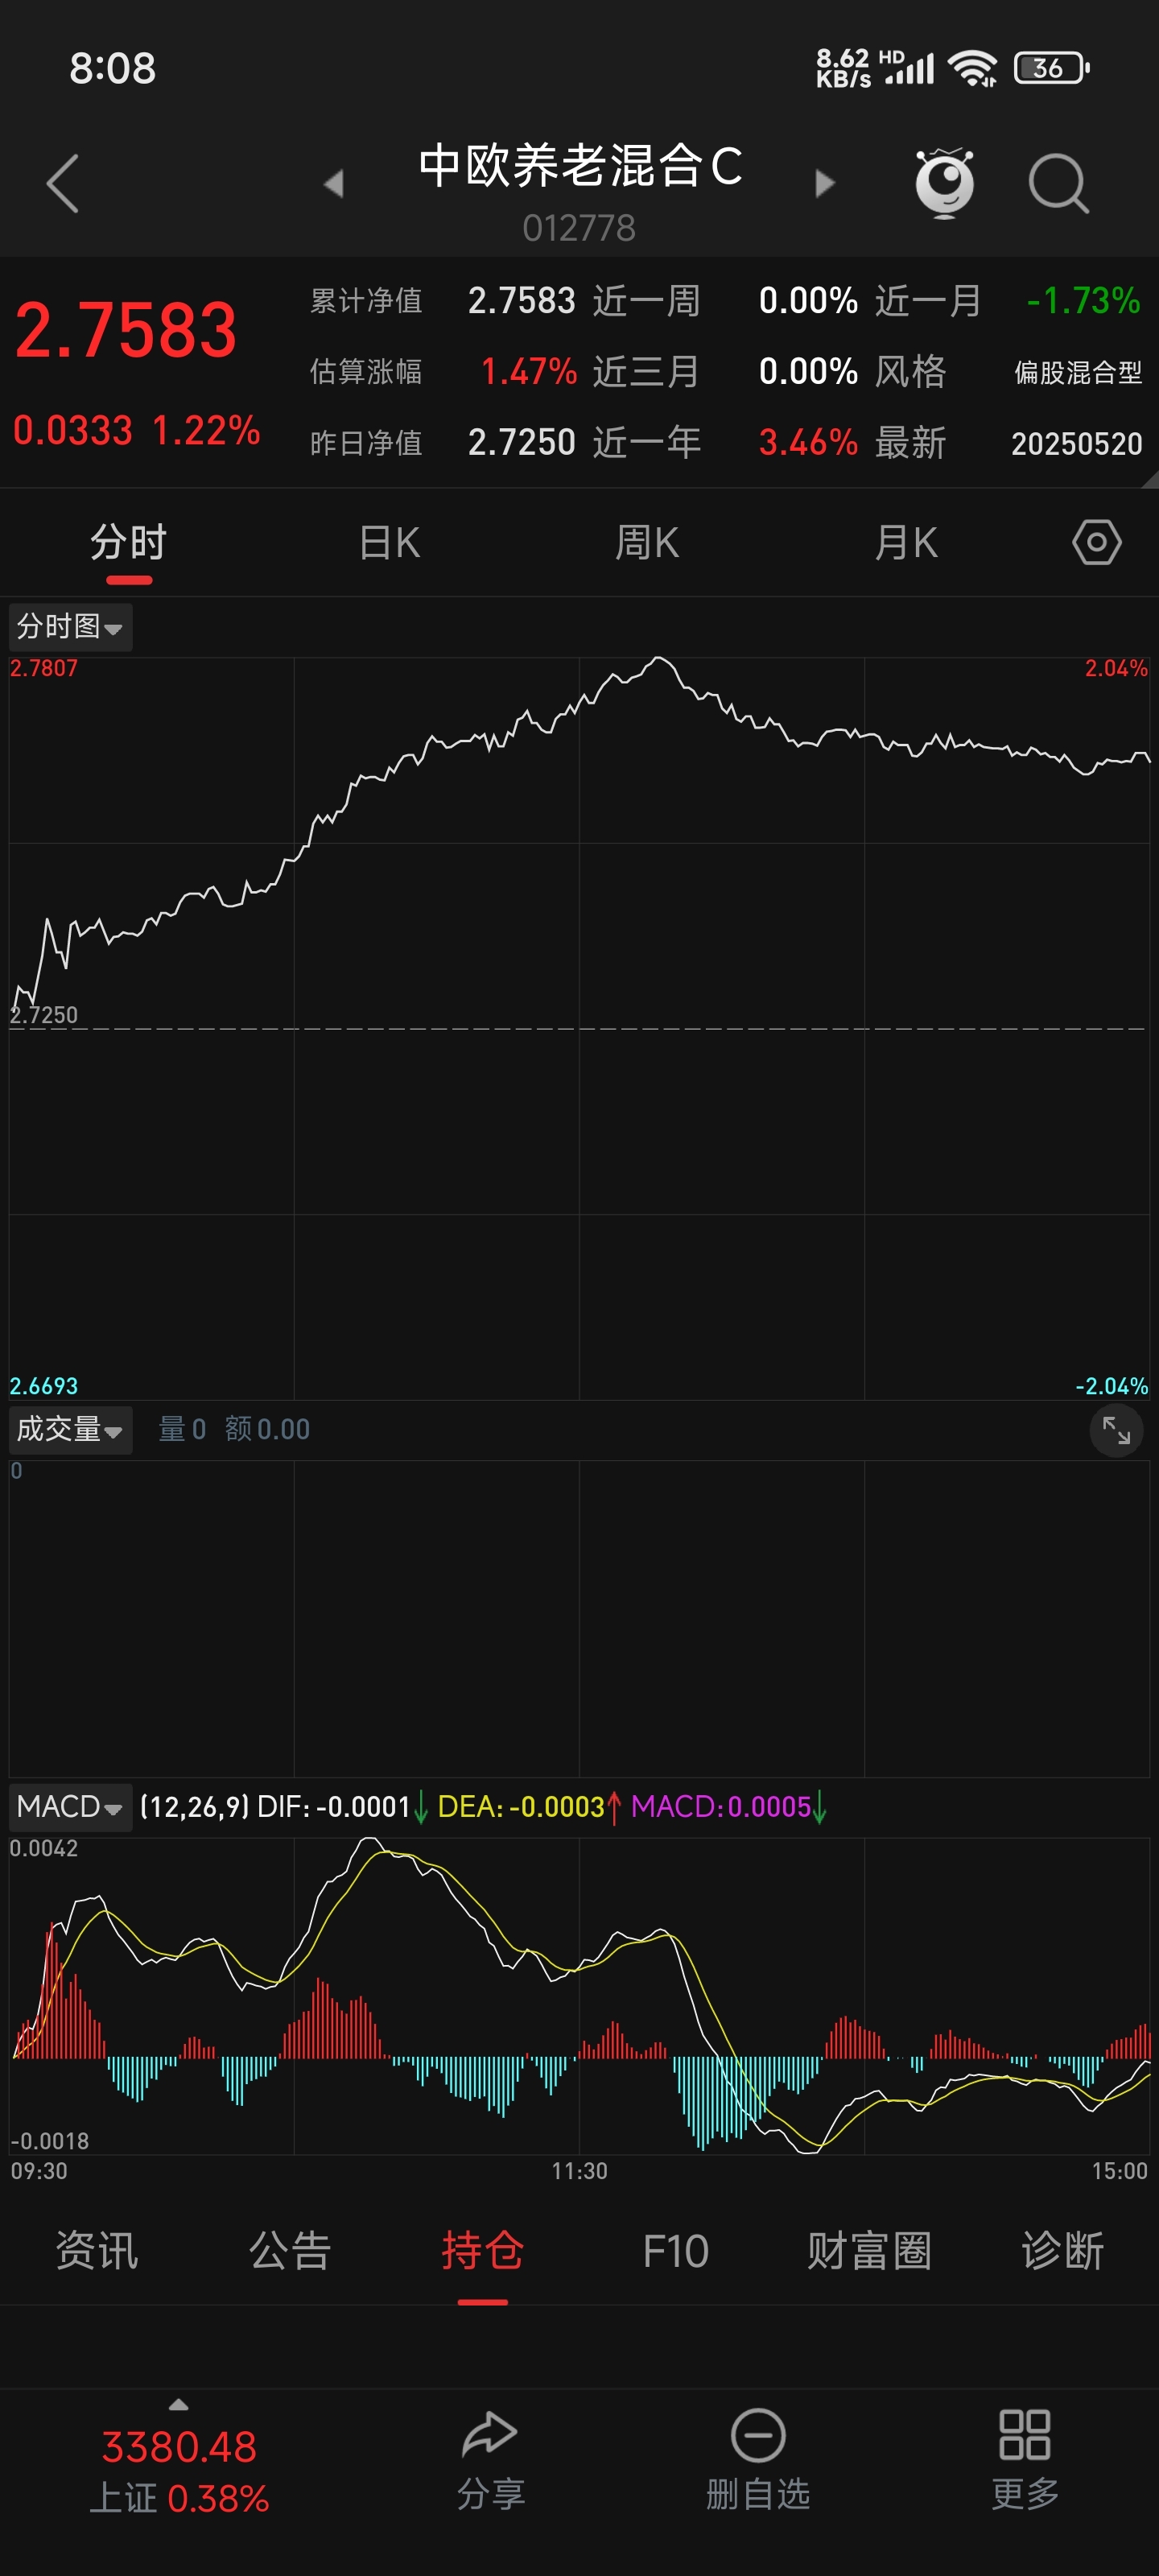Tap the change percentage 1.22%

(207, 431)
